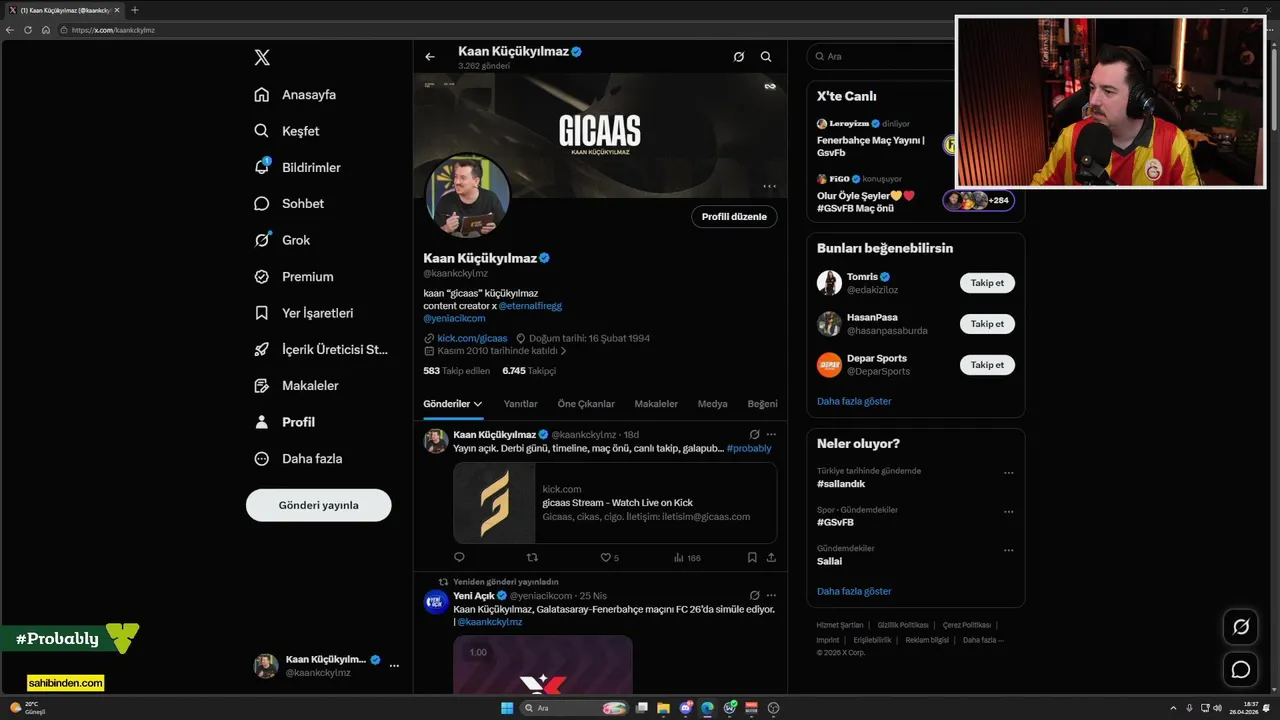Click the back arrow in profile header
Screen dimensions: 1280x720
[x=430, y=57]
